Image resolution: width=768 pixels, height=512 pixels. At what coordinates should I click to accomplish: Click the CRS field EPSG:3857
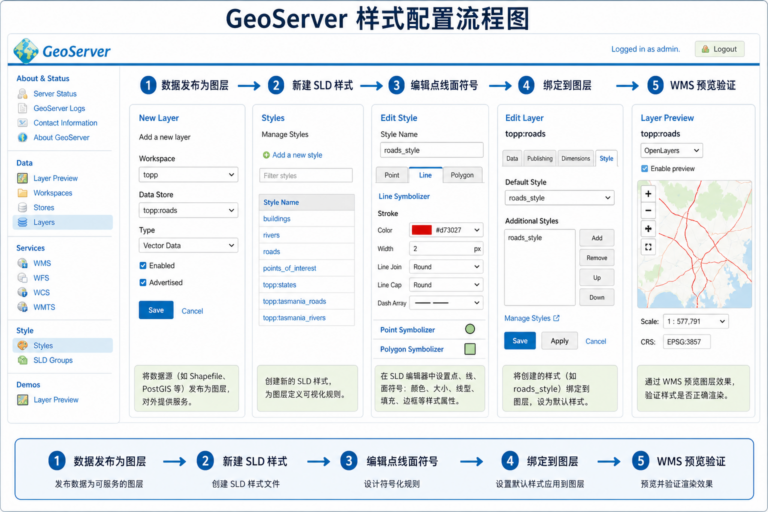[687, 341]
